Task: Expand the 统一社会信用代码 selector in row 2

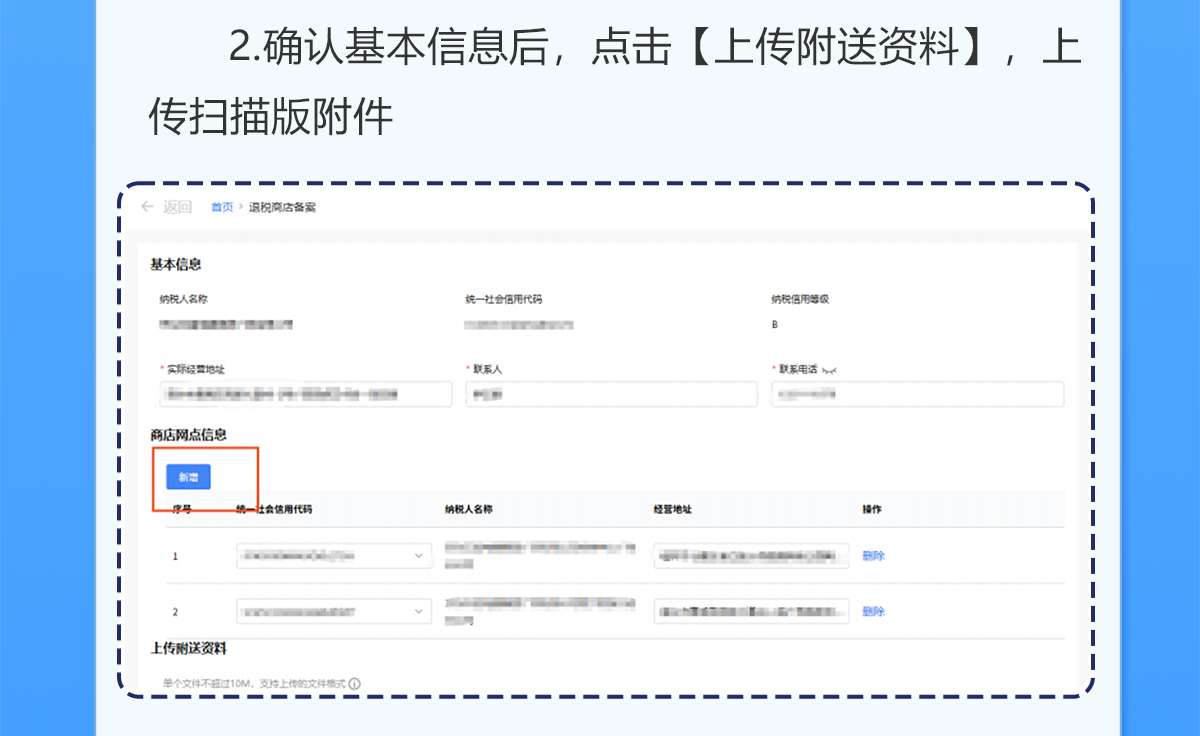Action: point(420,610)
